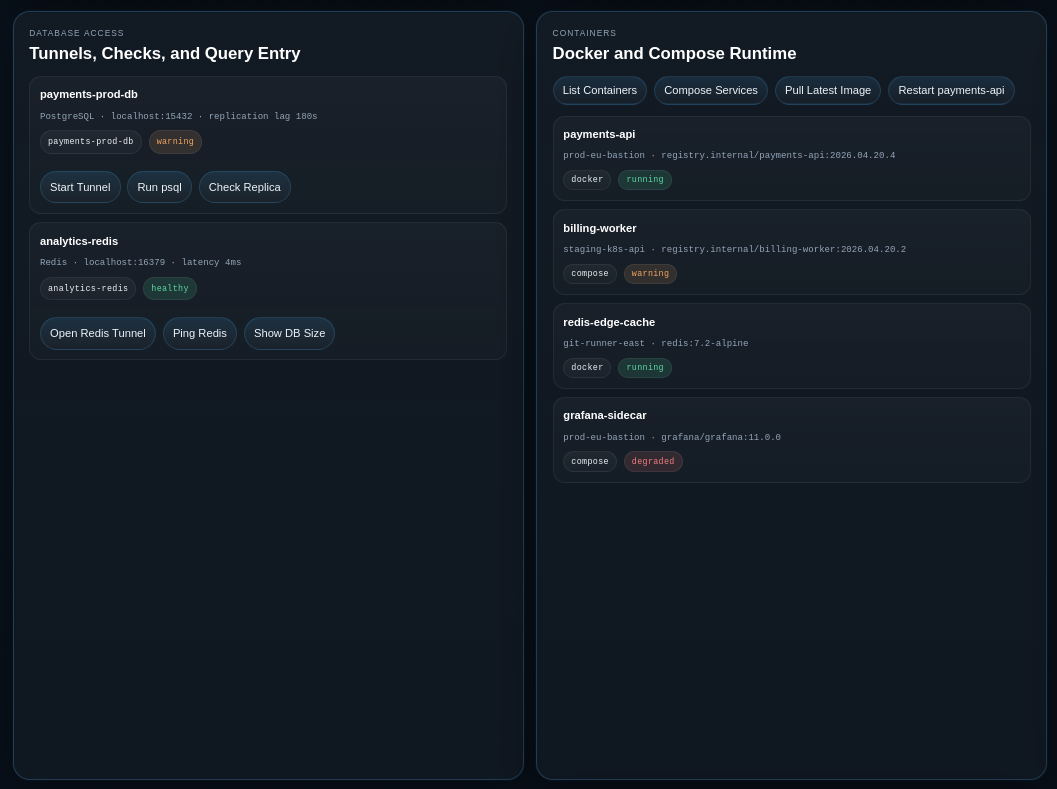Viewport: 1057px width, 789px height.
Task: Click the Show DB Size button
Action: pyautogui.click(x=289, y=333)
